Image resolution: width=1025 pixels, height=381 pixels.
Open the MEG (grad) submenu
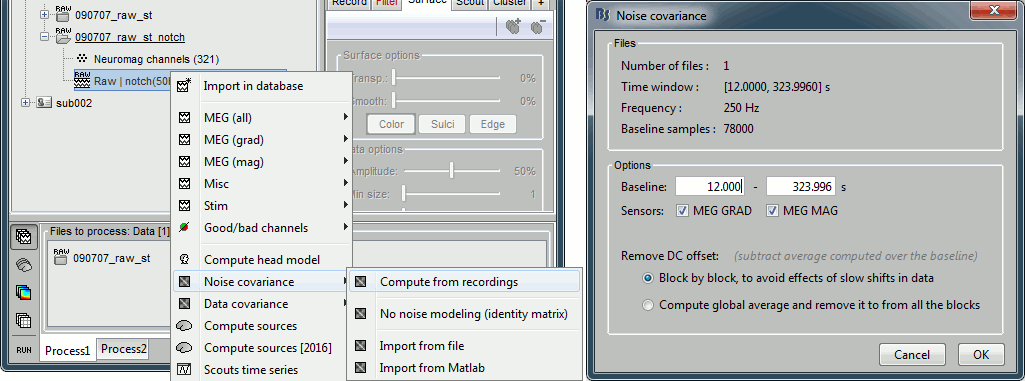tap(345, 139)
